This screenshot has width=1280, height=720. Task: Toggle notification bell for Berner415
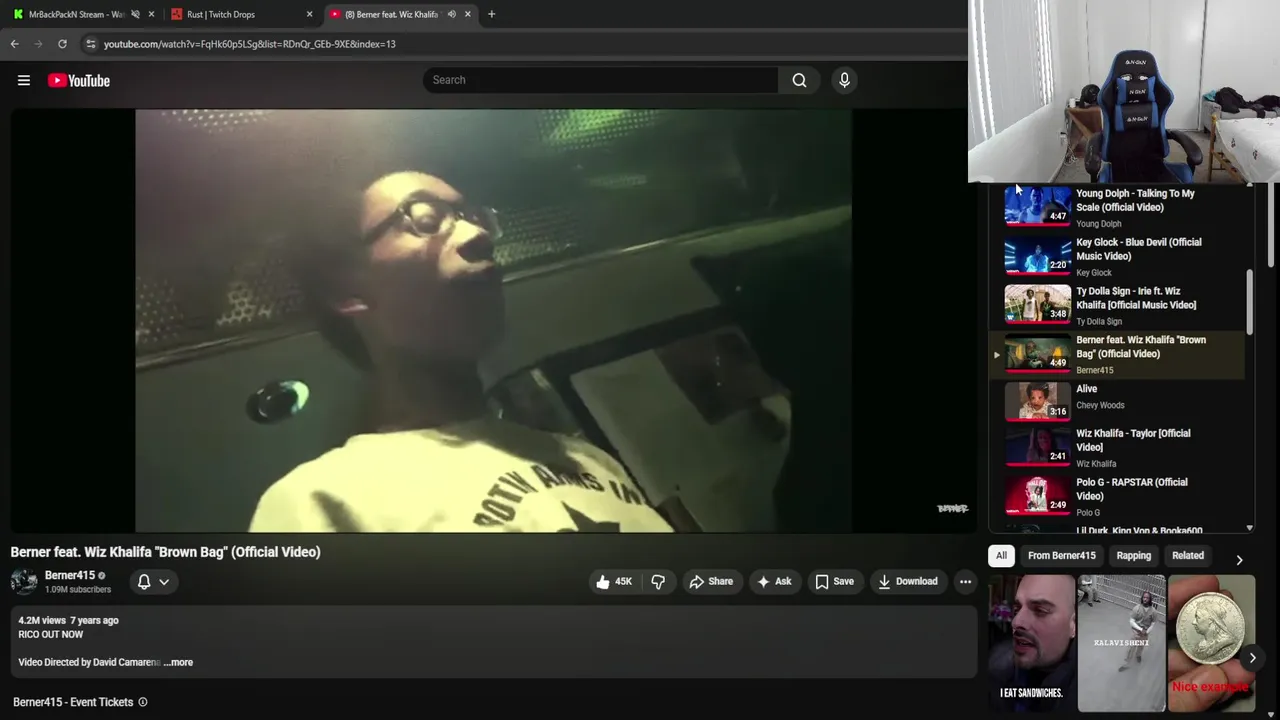click(144, 581)
